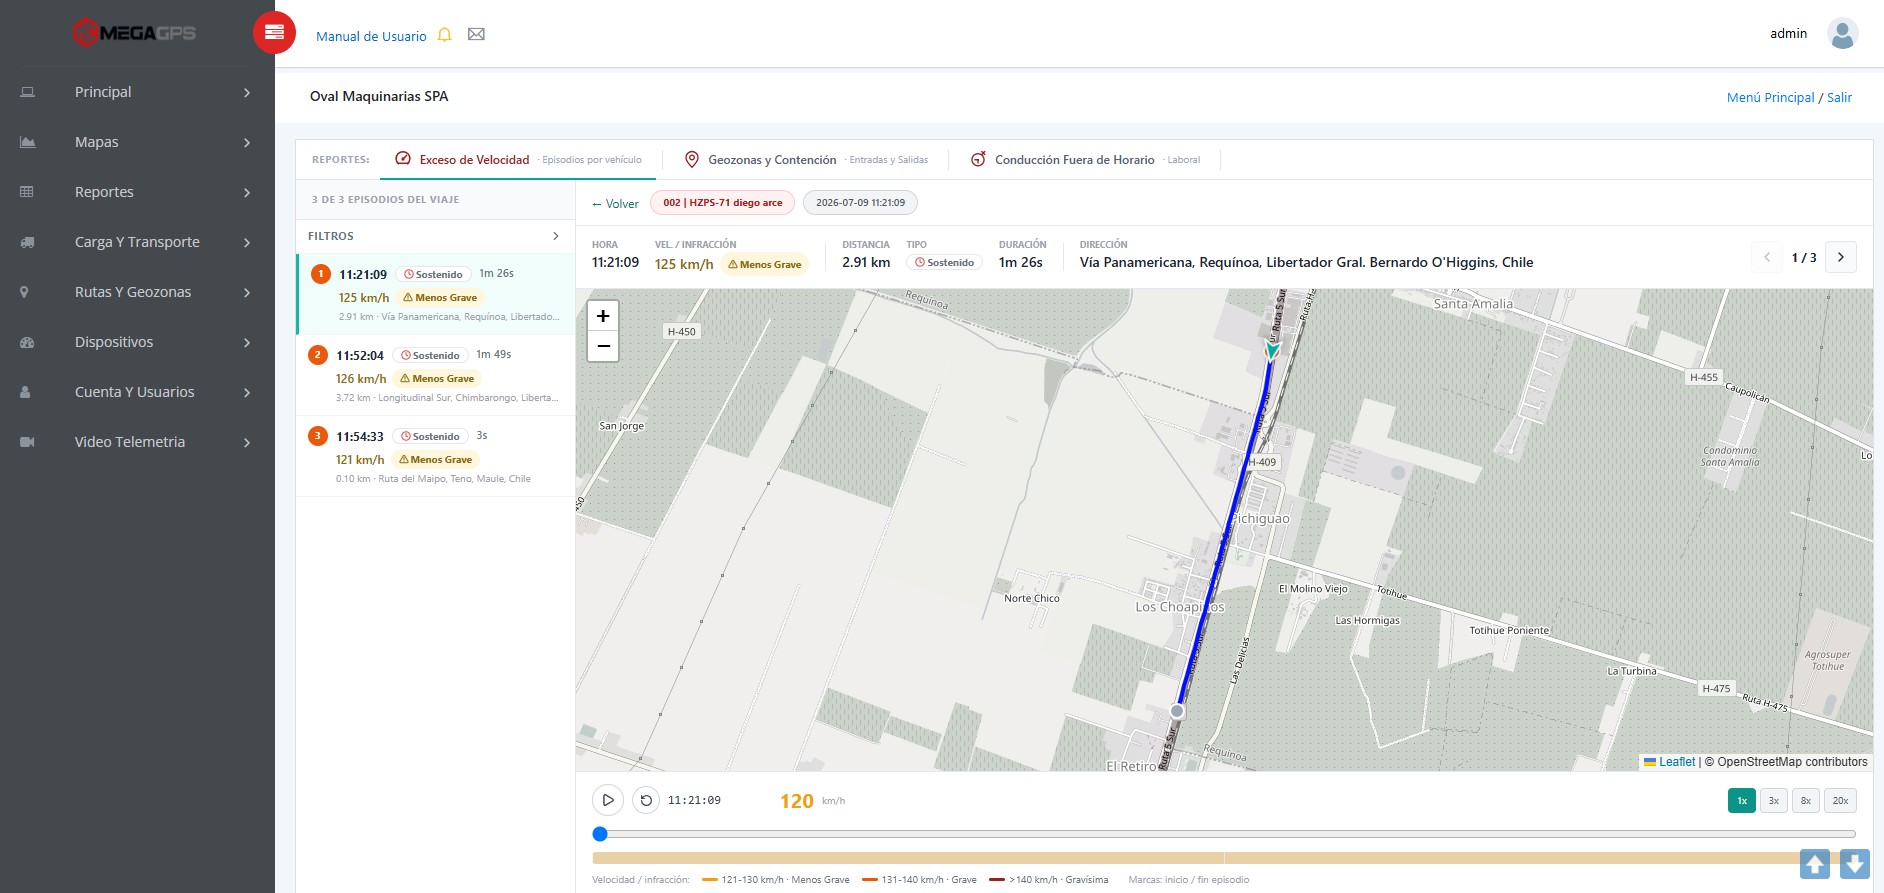This screenshot has height=893, width=1884.
Task: Select episode 1 at 11:21:09
Action: (x=436, y=294)
